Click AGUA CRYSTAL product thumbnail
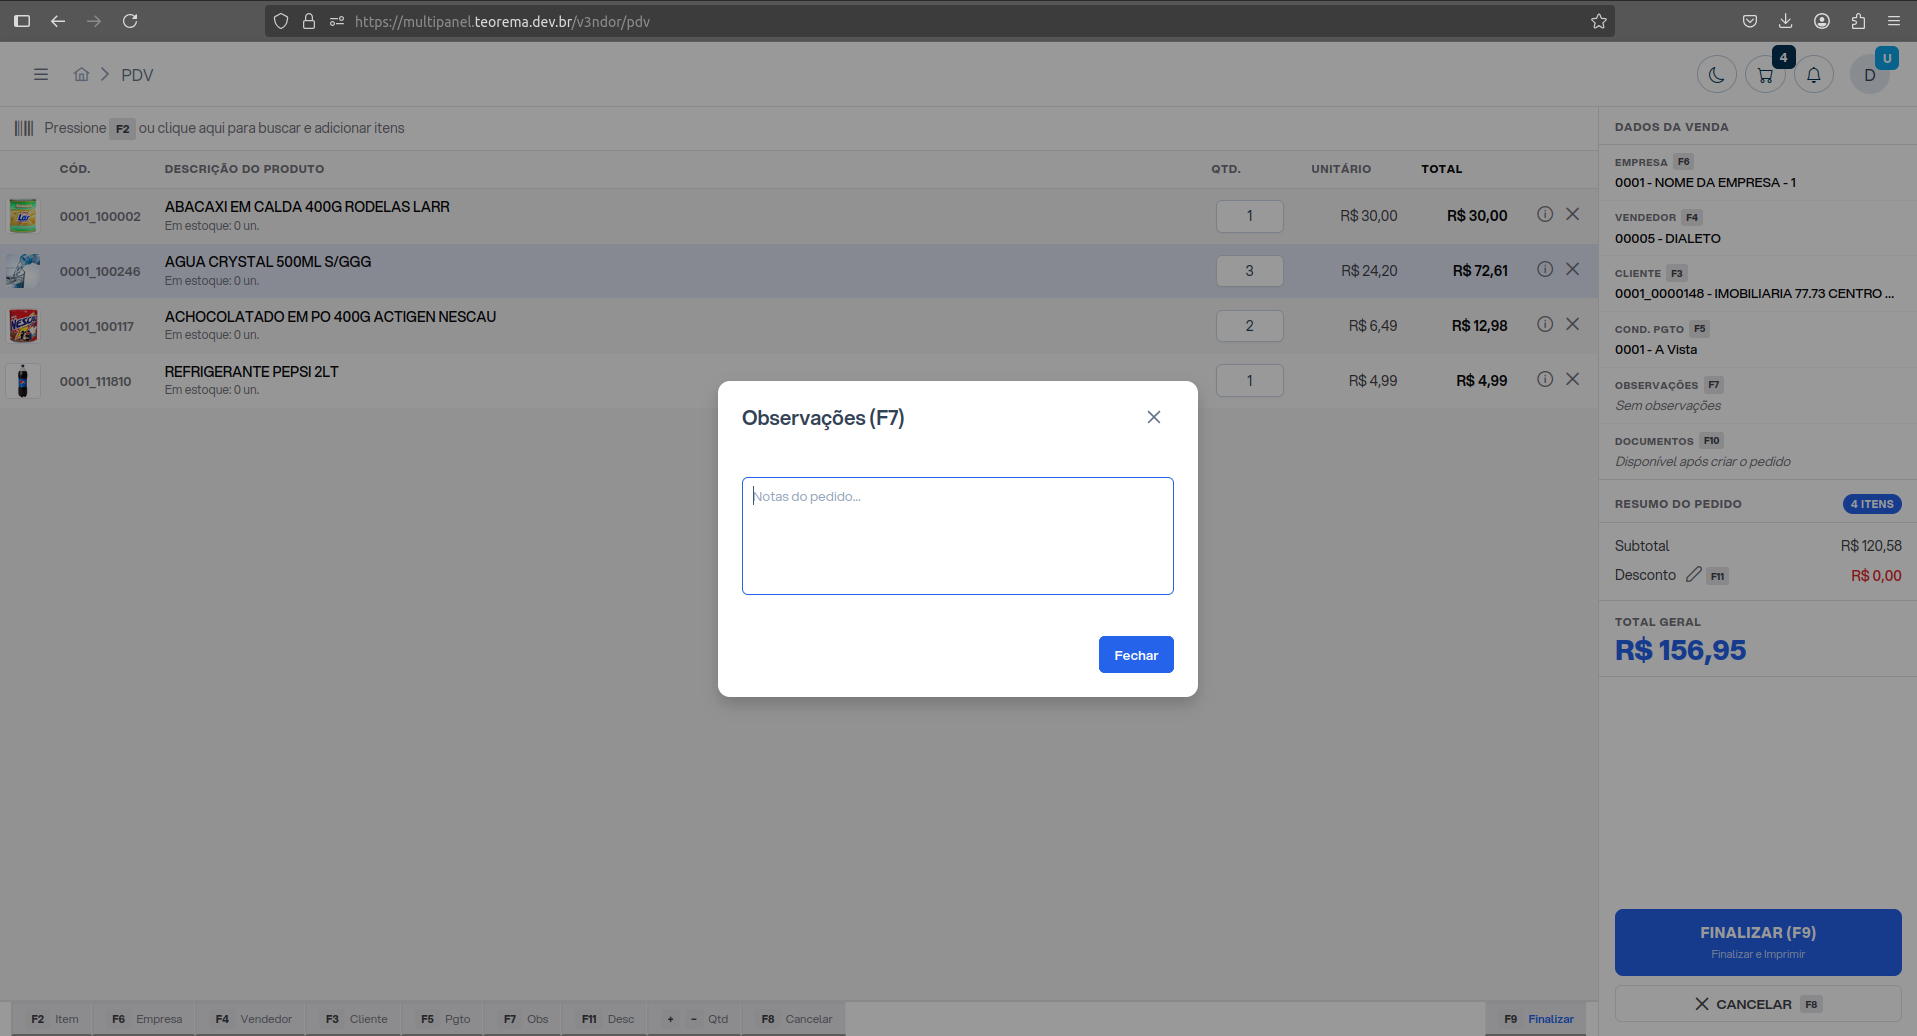 pyautogui.click(x=23, y=271)
